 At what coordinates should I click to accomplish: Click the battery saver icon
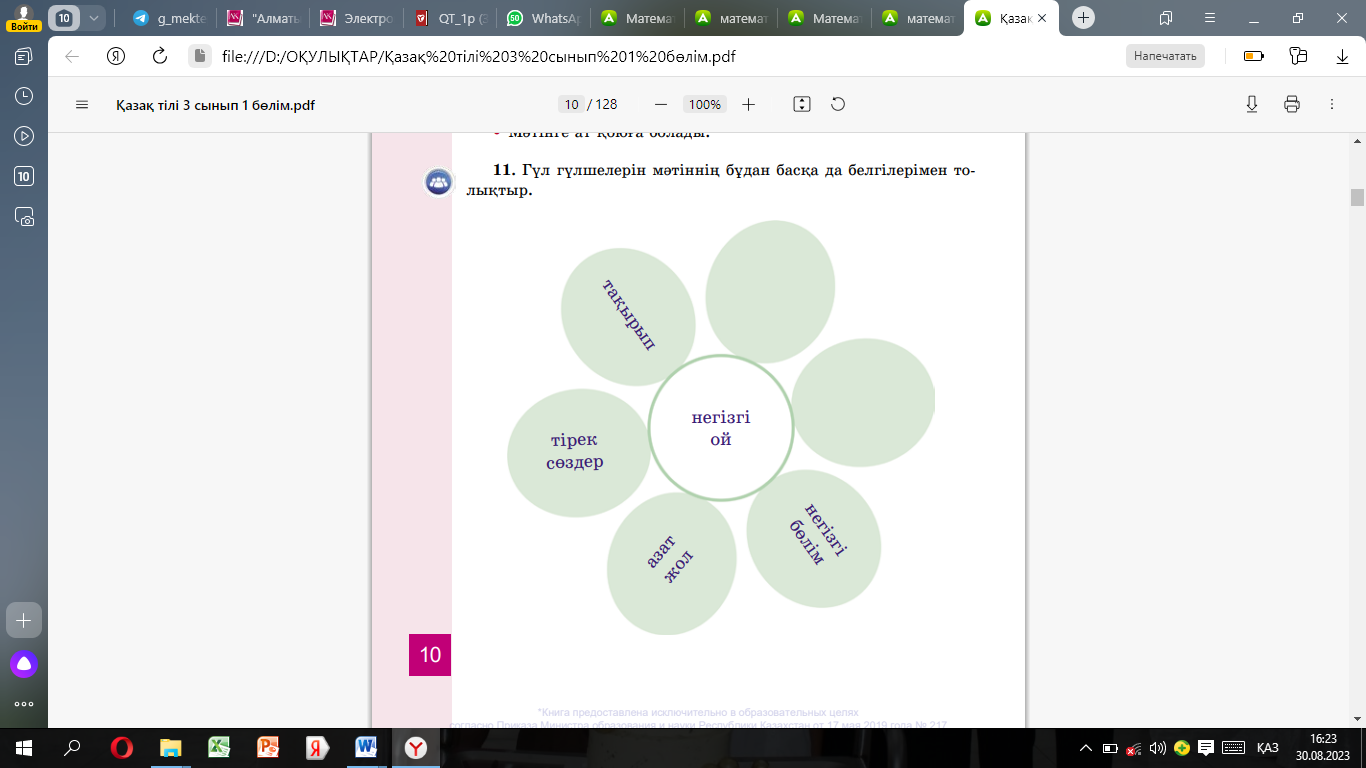coord(1253,56)
